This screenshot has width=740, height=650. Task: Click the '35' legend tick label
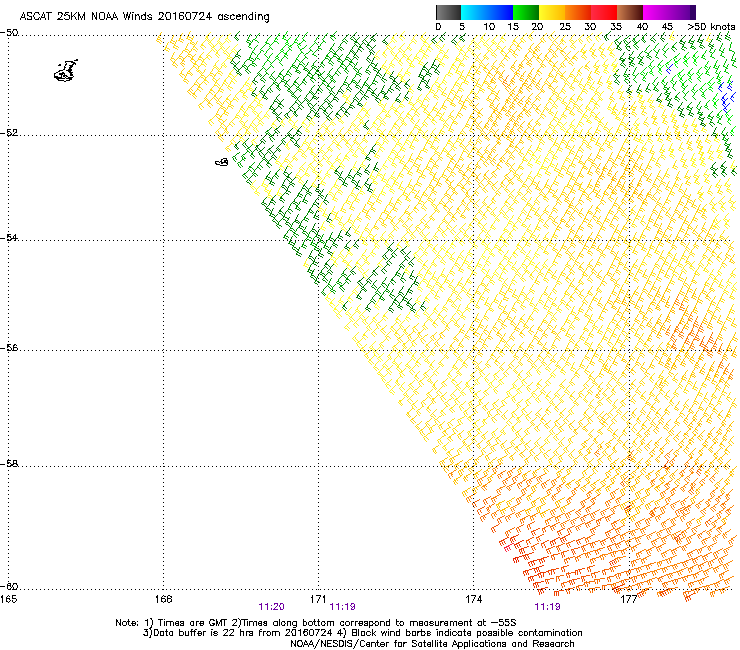[x=616, y=27]
